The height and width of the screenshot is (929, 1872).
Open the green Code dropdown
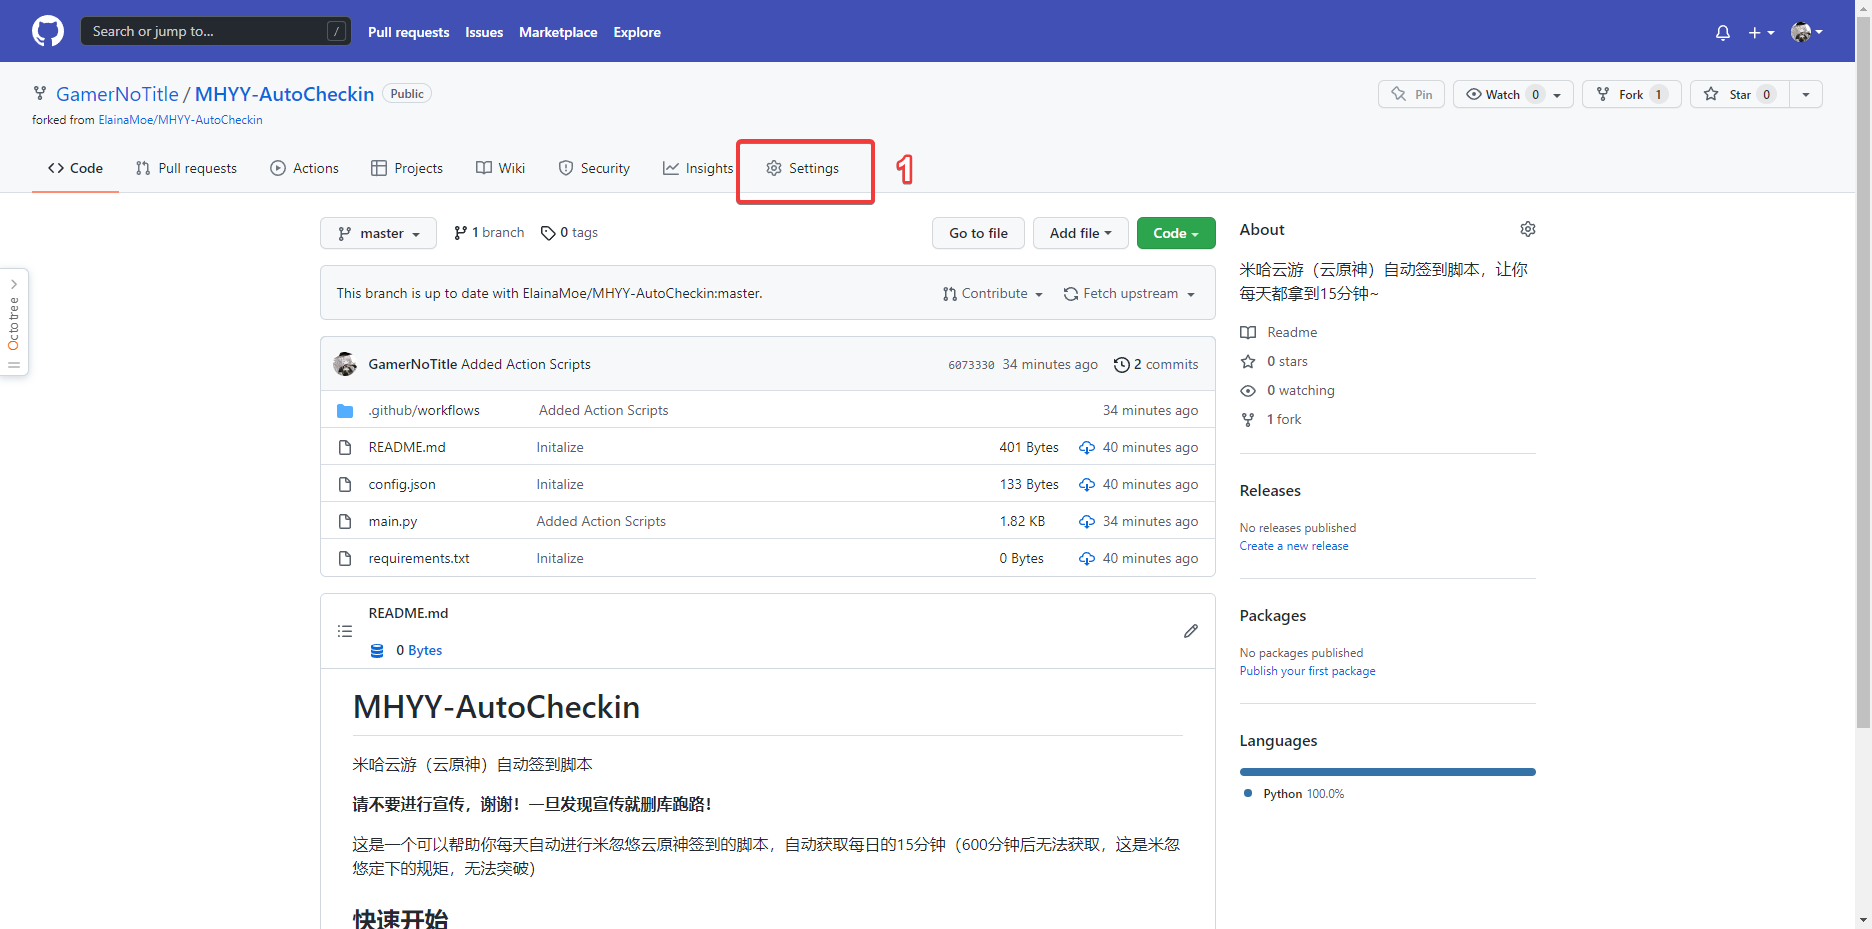1175,233
